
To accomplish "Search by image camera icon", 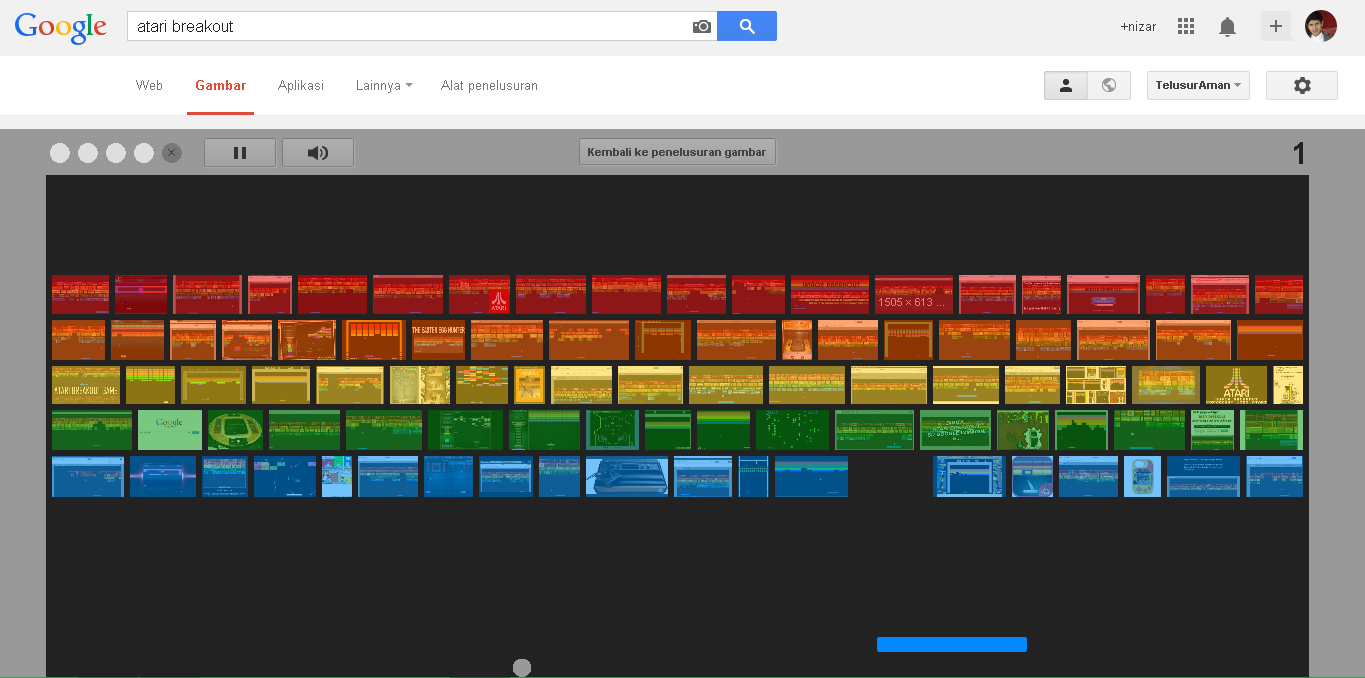I will (x=702, y=27).
